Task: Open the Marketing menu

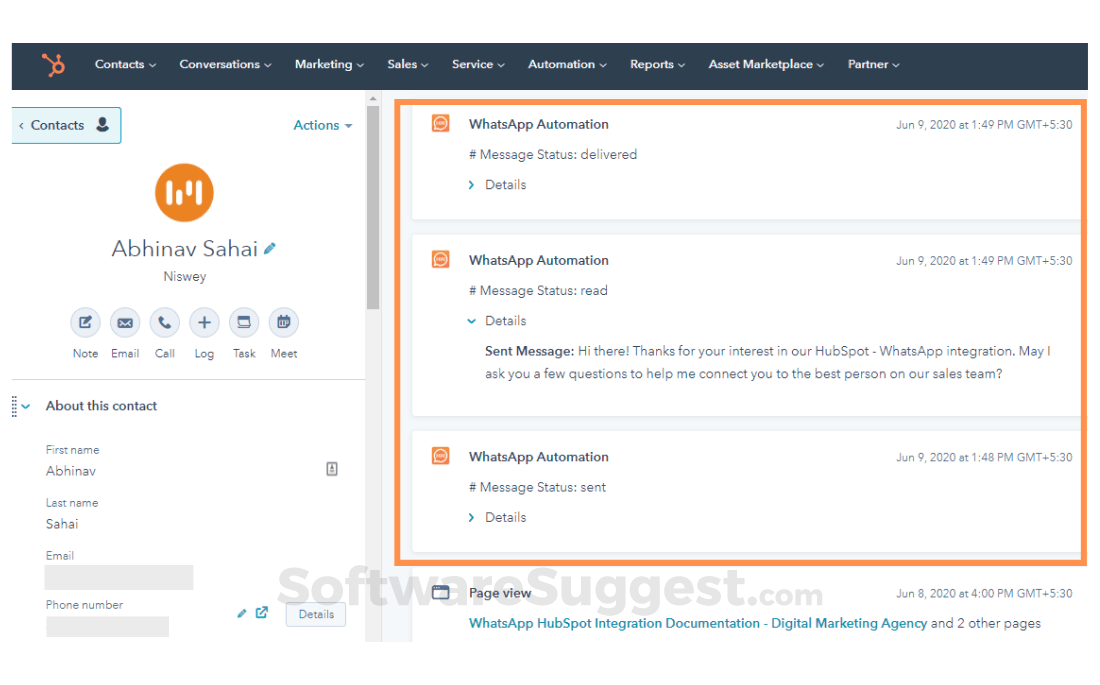Action: (x=329, y=65)
